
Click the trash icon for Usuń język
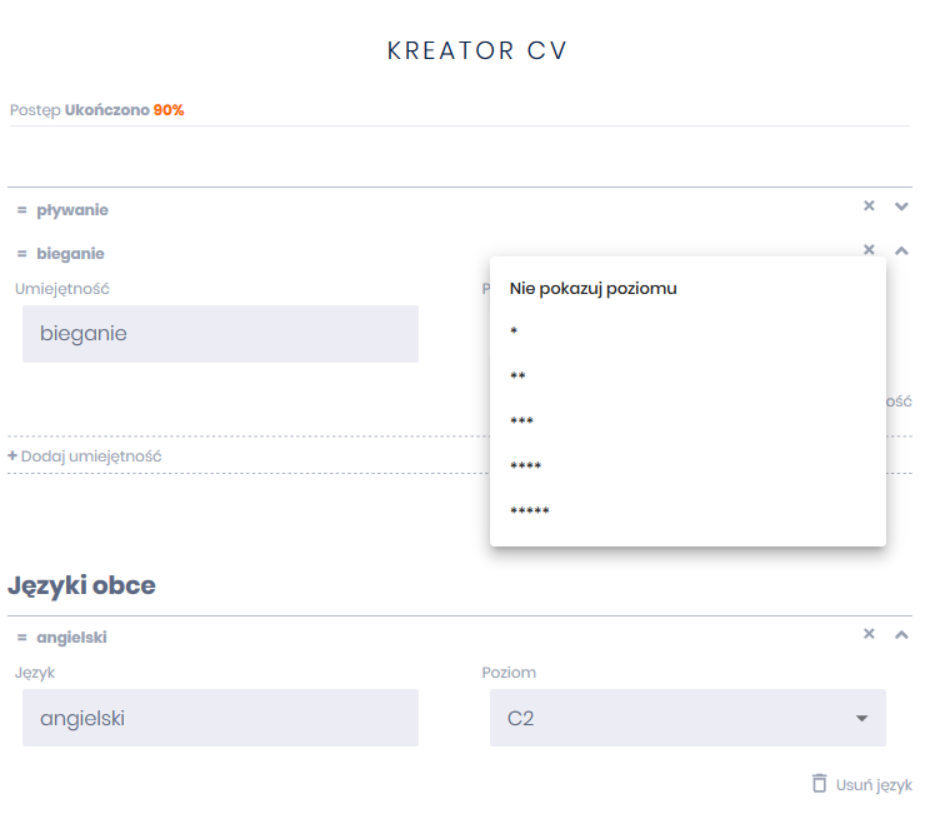tap(819, 784)
